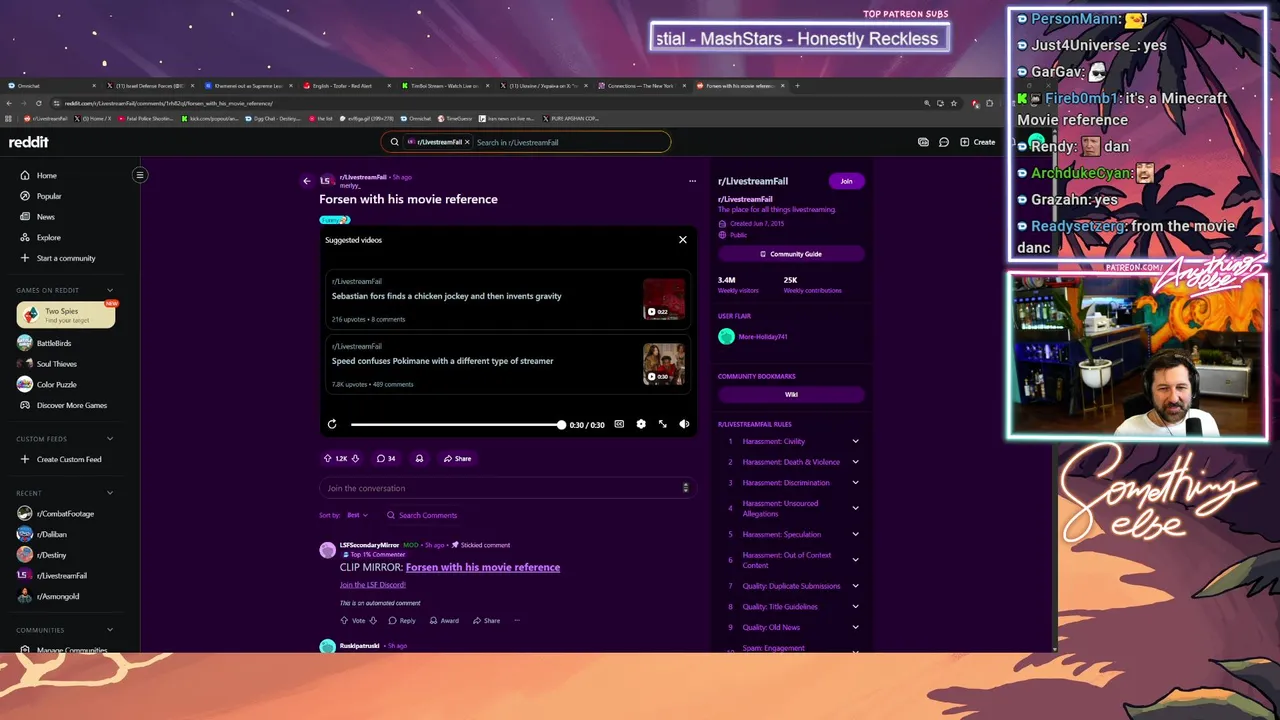
Task: Open the advertise icon in Reddit header
Action: 923,142
